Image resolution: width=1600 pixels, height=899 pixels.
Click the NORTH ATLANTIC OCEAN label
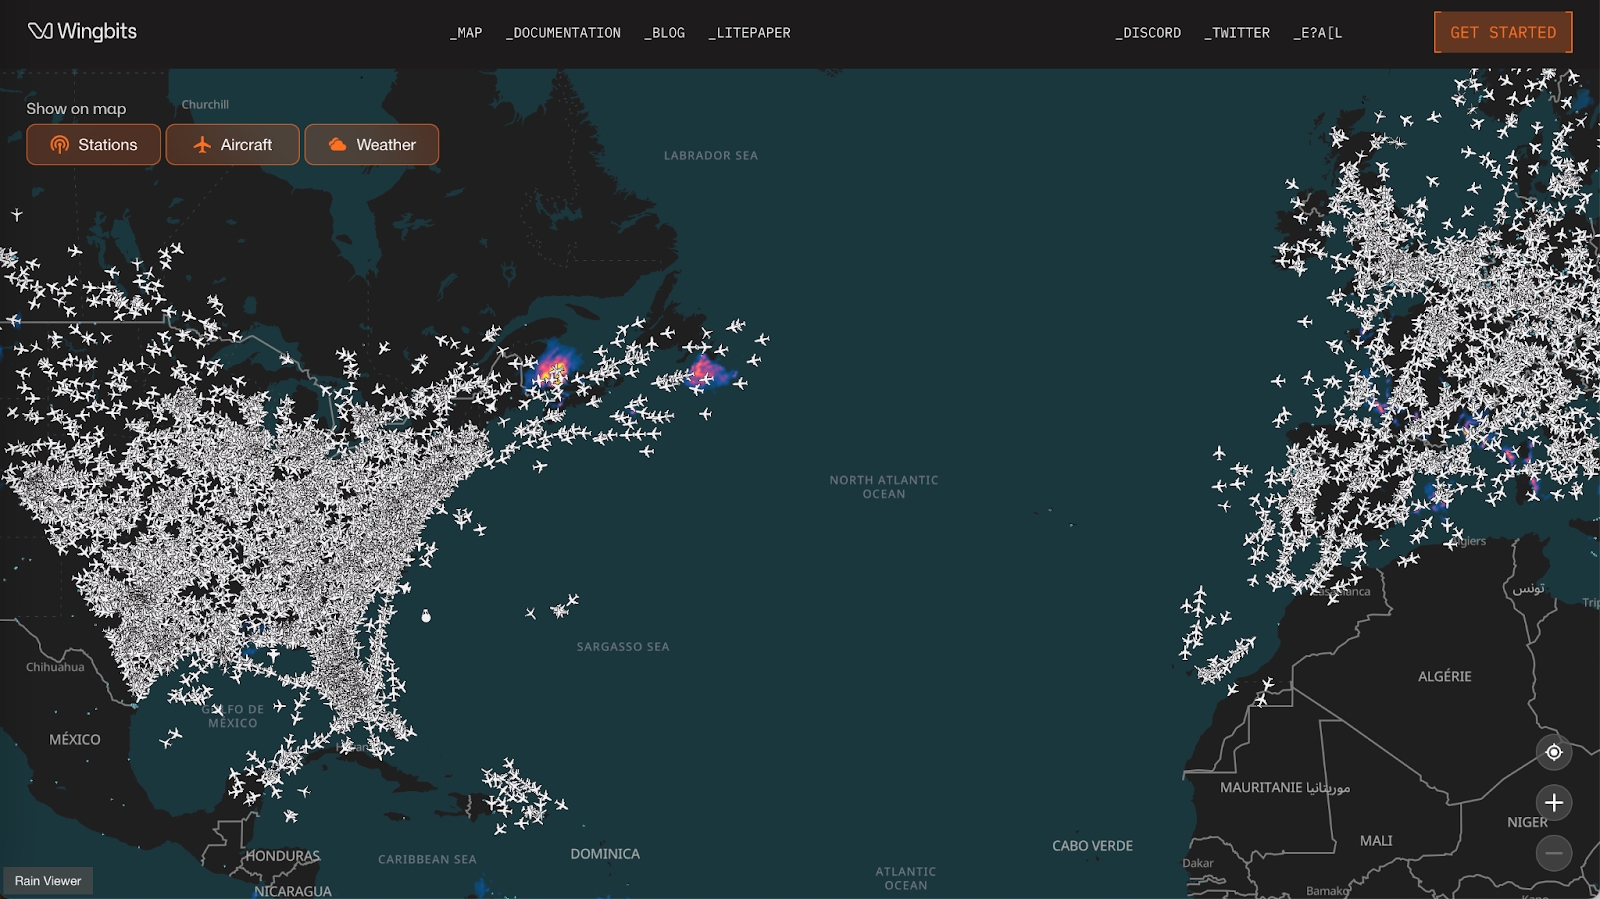pos(884,487)
